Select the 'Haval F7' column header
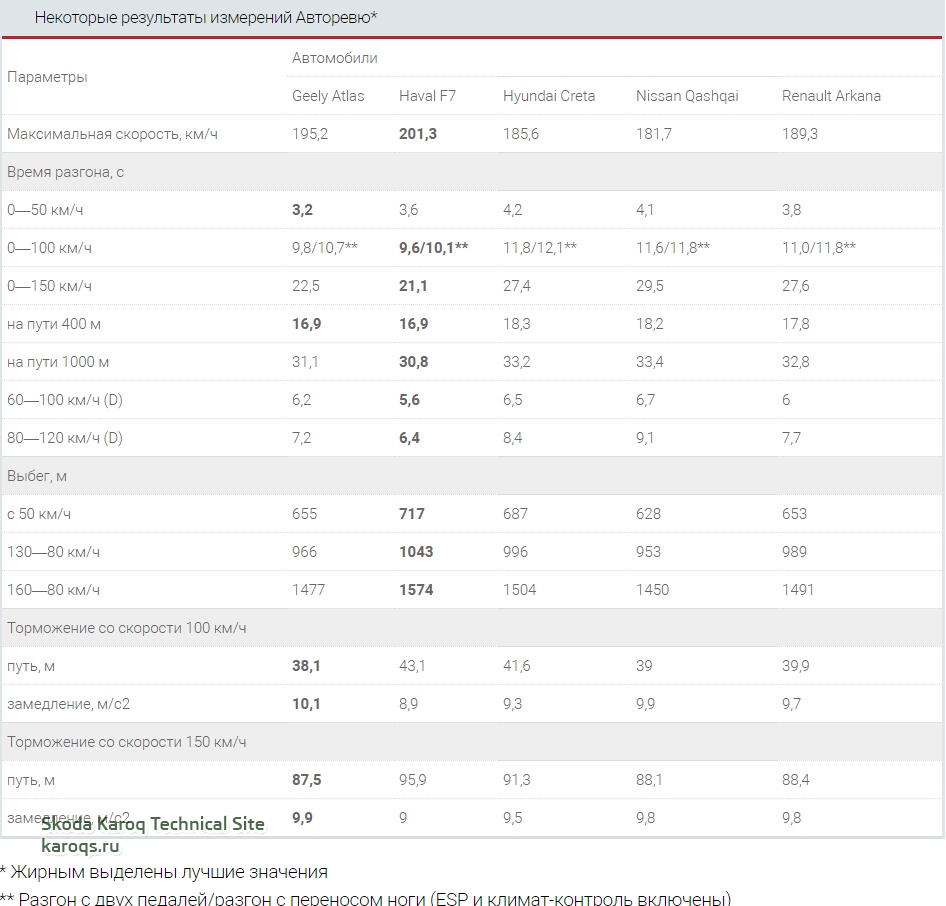946x906 pixels. (427, 96)
